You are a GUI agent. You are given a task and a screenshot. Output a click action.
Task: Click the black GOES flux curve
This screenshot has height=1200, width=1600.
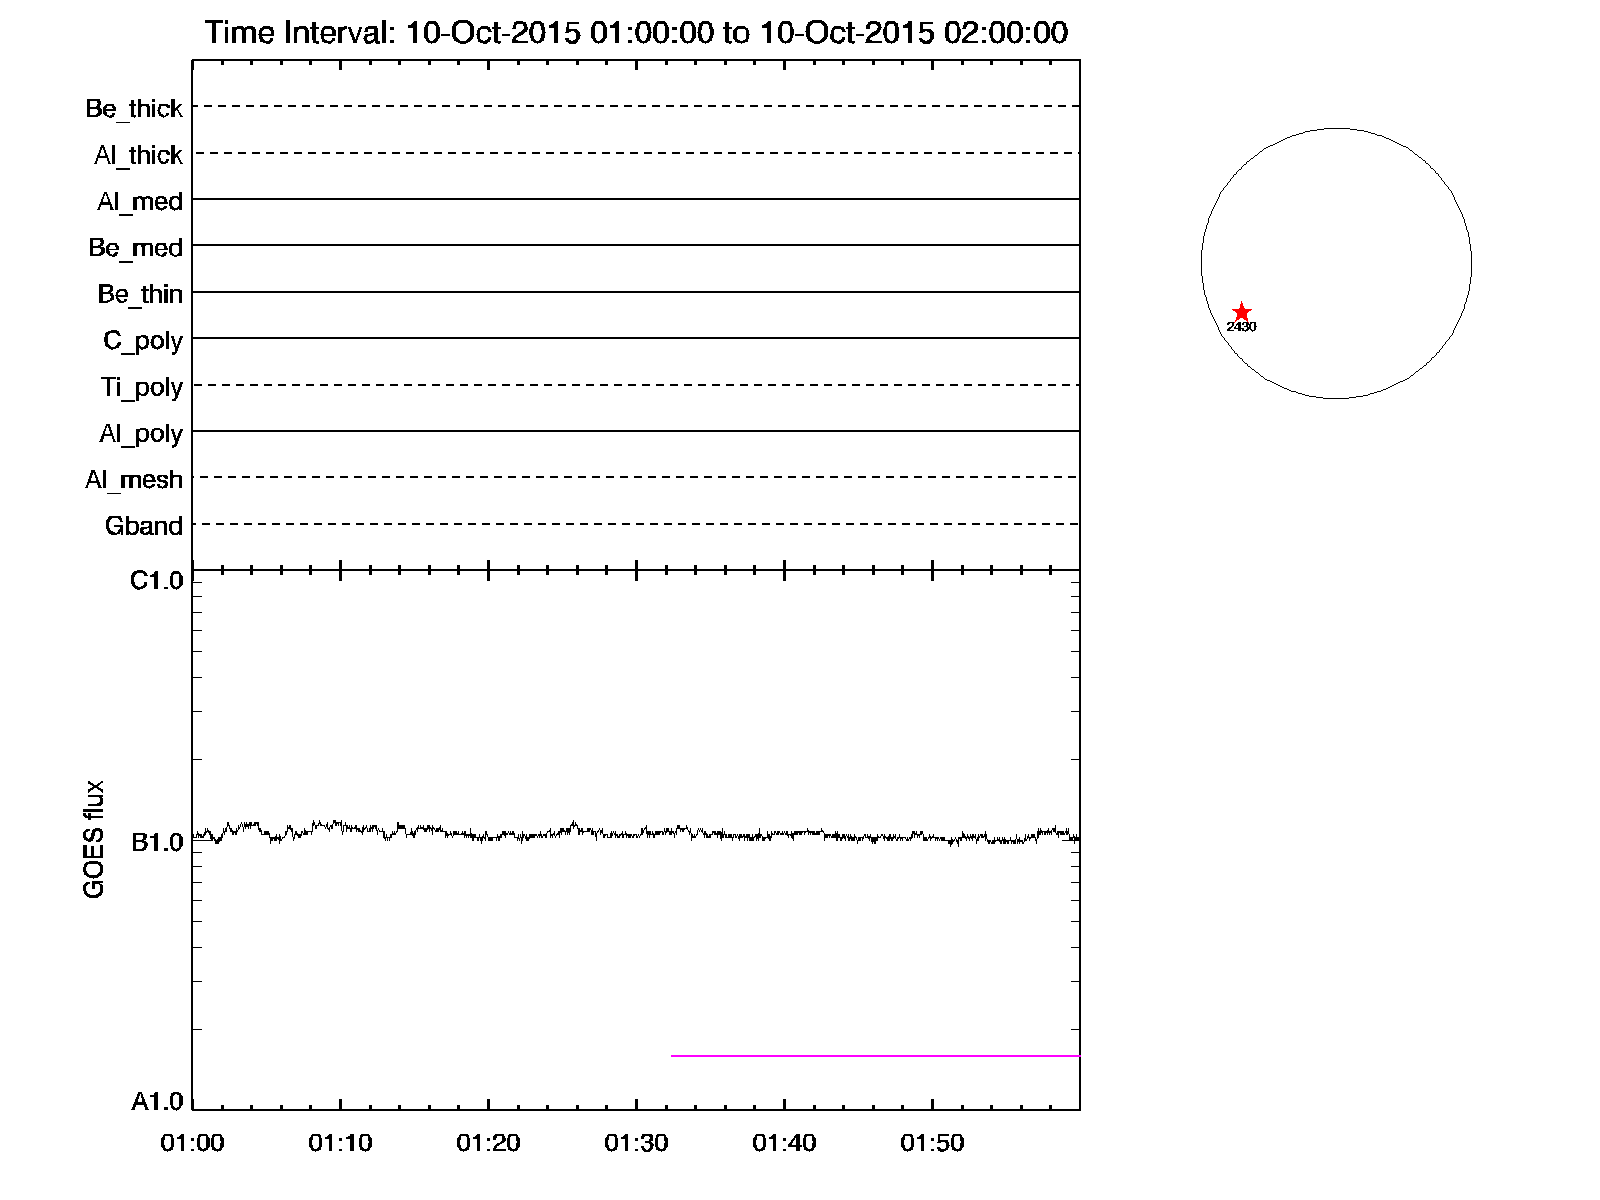pos(636,832)
